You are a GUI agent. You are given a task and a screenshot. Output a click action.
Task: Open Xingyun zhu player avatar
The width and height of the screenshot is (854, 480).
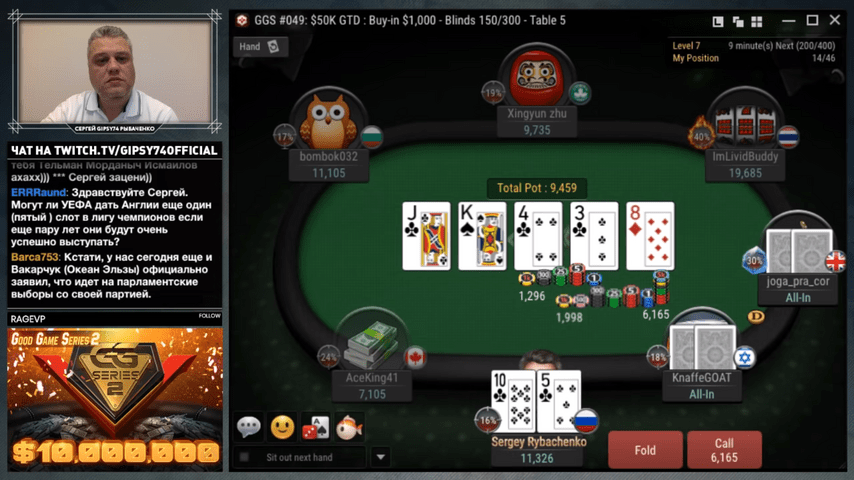[537, 78]
